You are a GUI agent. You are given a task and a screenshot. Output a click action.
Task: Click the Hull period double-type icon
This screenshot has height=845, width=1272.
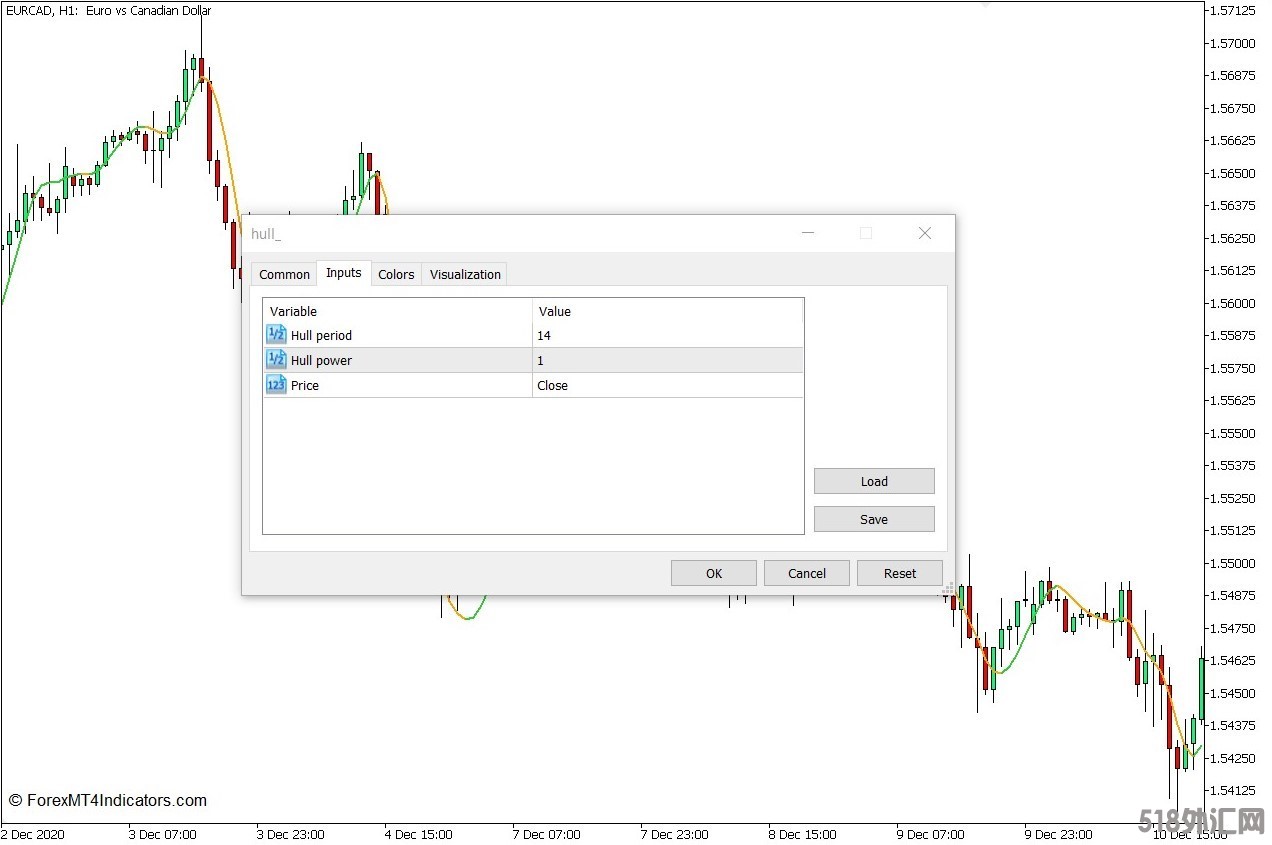(x=276, y=335)
